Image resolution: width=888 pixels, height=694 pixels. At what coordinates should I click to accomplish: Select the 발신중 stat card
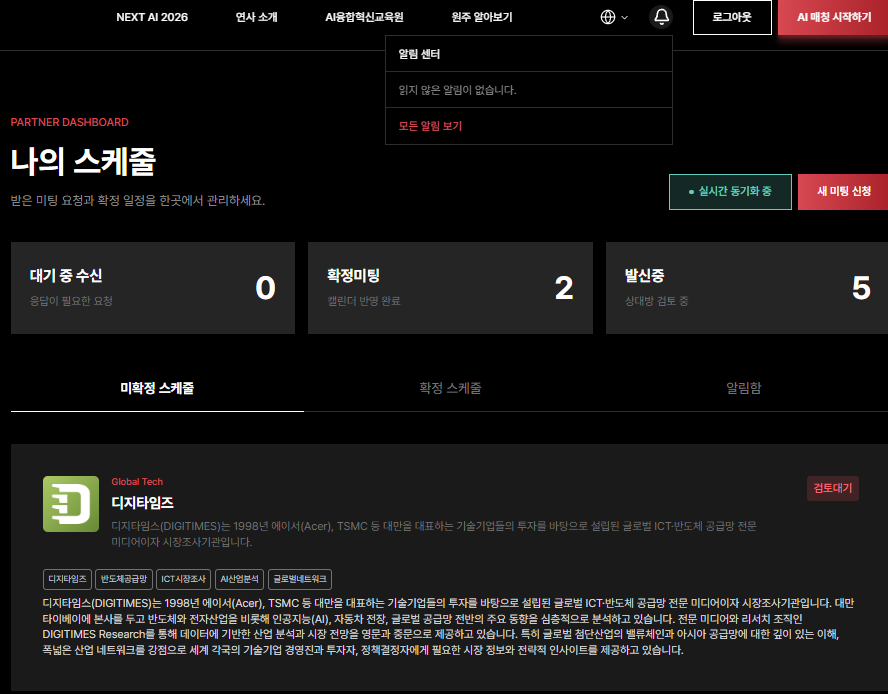click(x=747, y=288)
